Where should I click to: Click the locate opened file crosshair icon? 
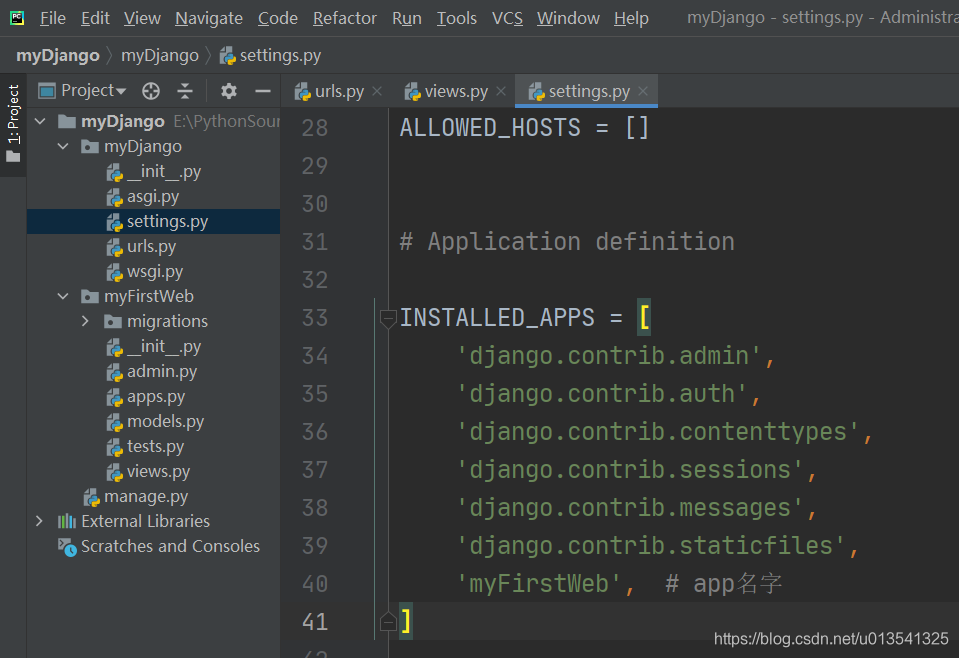click(150, 91)
